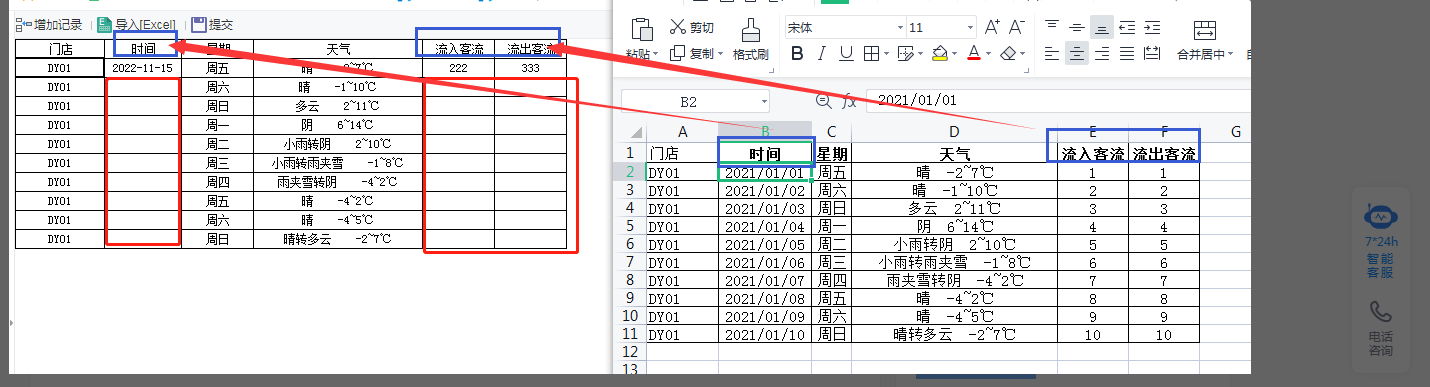Click the fx insert function icon
Image resolution: width=1430 pixels, height=387 pixels.
click(849, 101)
